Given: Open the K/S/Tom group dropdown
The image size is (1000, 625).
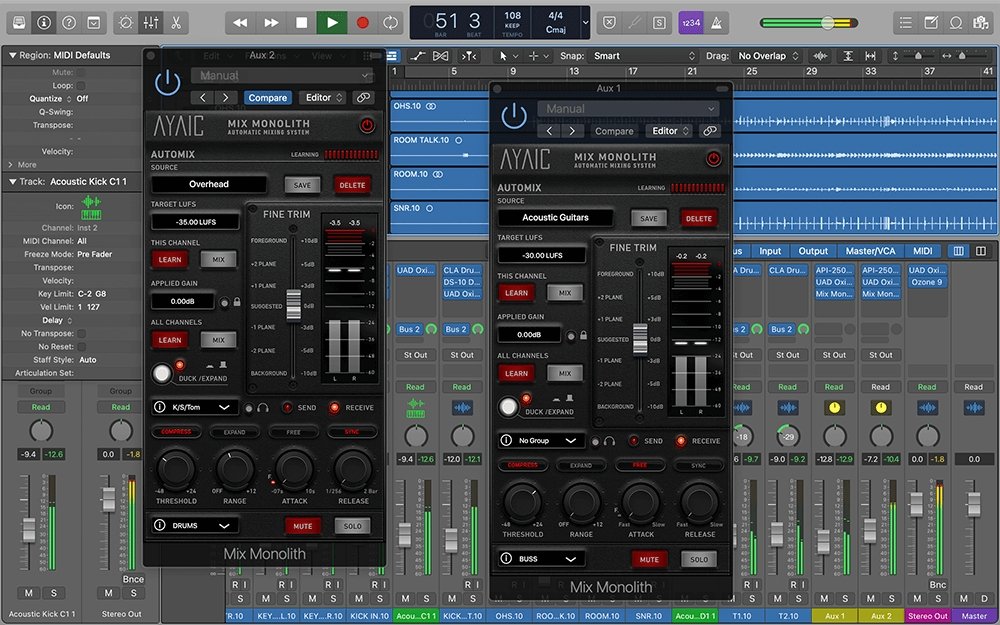Looking at the screenshot, I should (195, 407).
